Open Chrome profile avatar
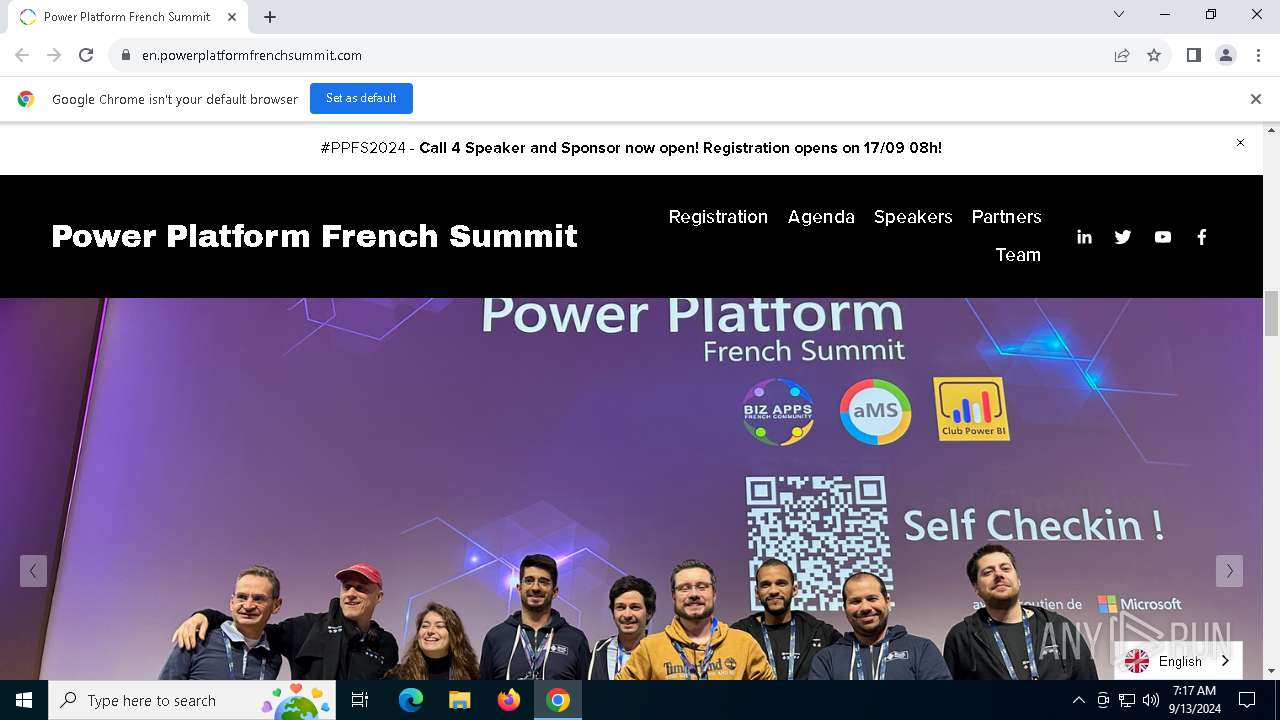 [x=1225, y=55]
